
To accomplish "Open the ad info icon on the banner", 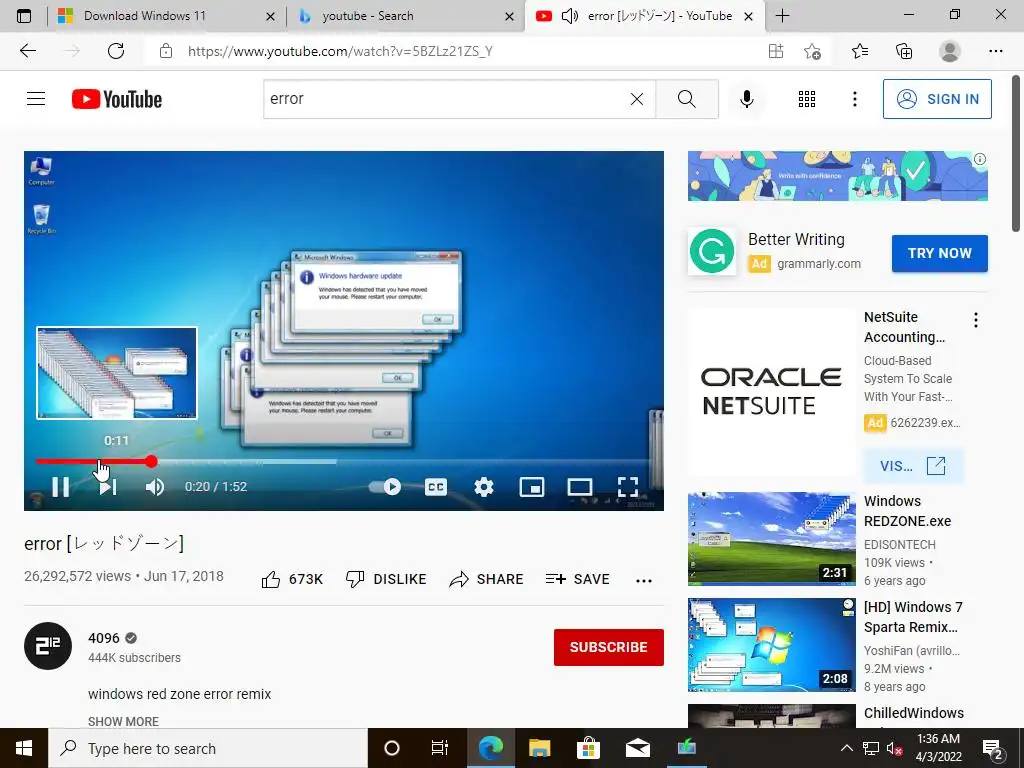I will click(x=980, y=159).
